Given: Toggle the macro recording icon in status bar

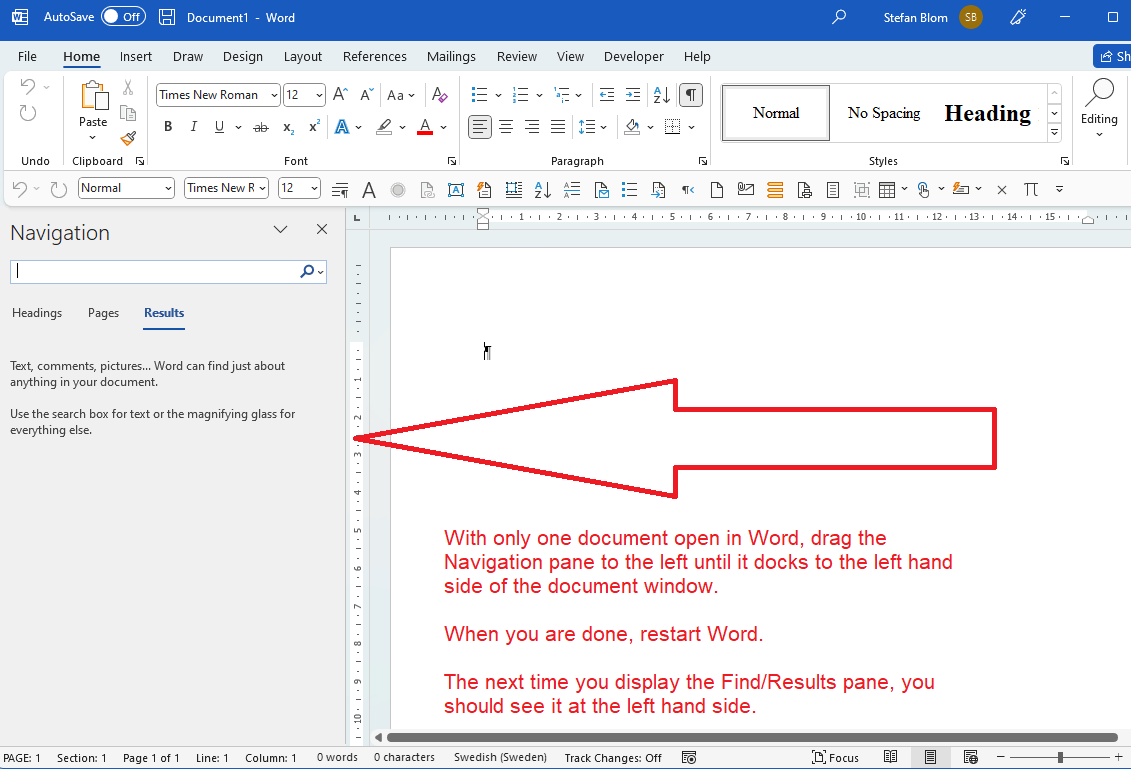Looking at the screenshot, I should [690, 757].
